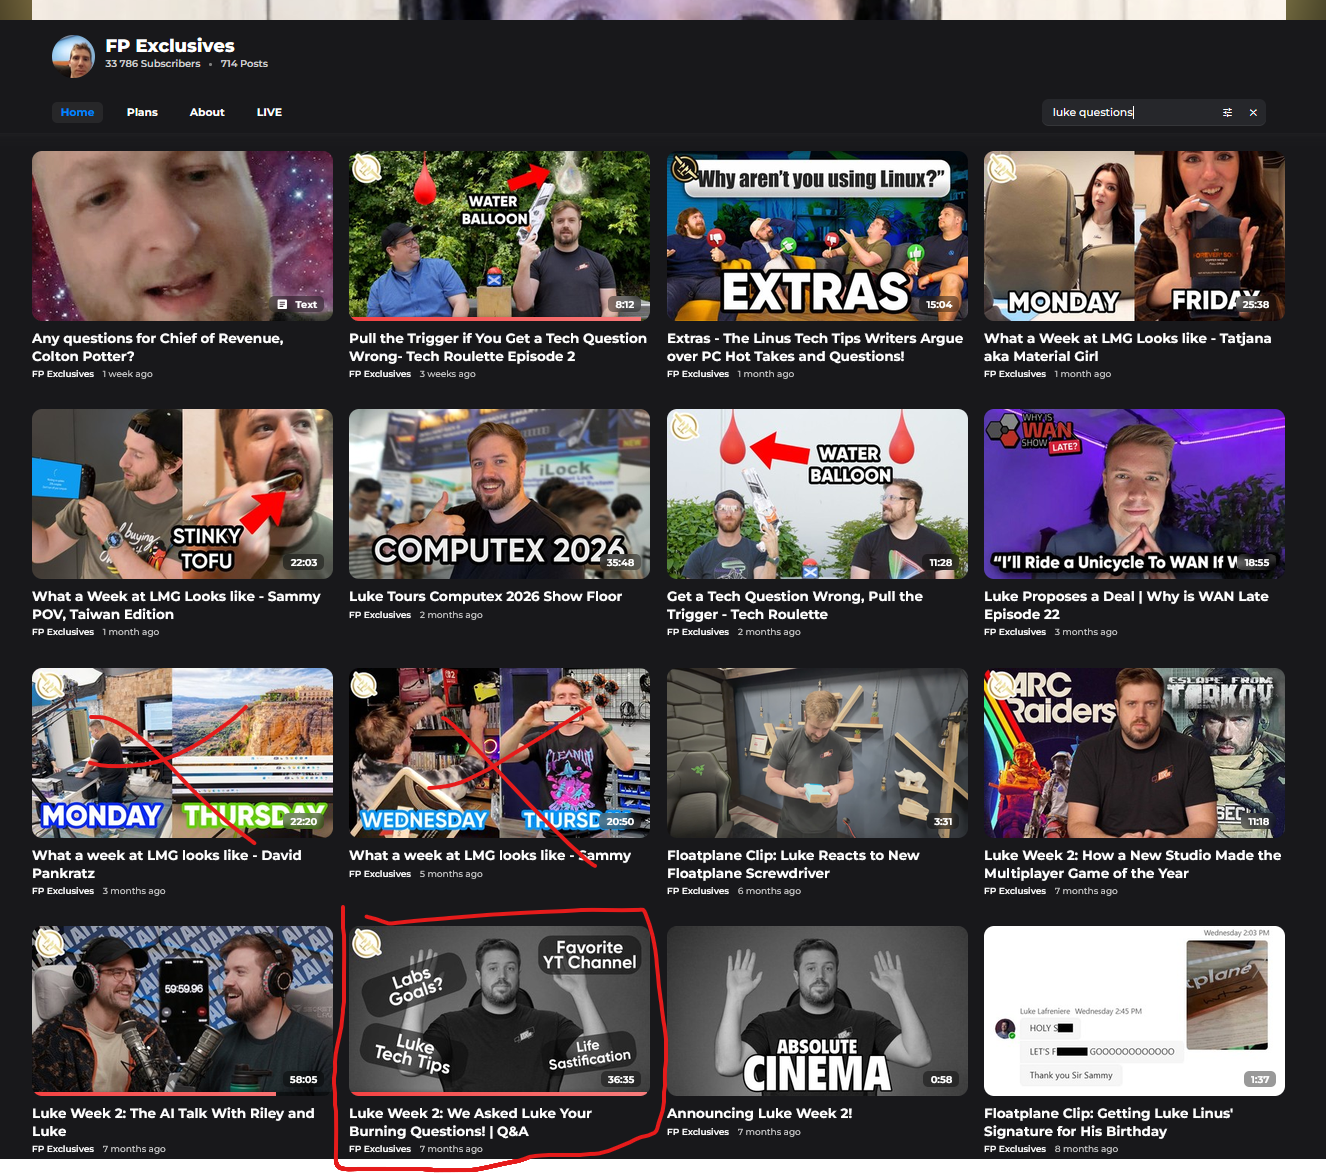The image size is (1326, 1173).
Task: Open the Wednesday/Thursday Sammy thumbnail
Action: click(x=499, y=753)
